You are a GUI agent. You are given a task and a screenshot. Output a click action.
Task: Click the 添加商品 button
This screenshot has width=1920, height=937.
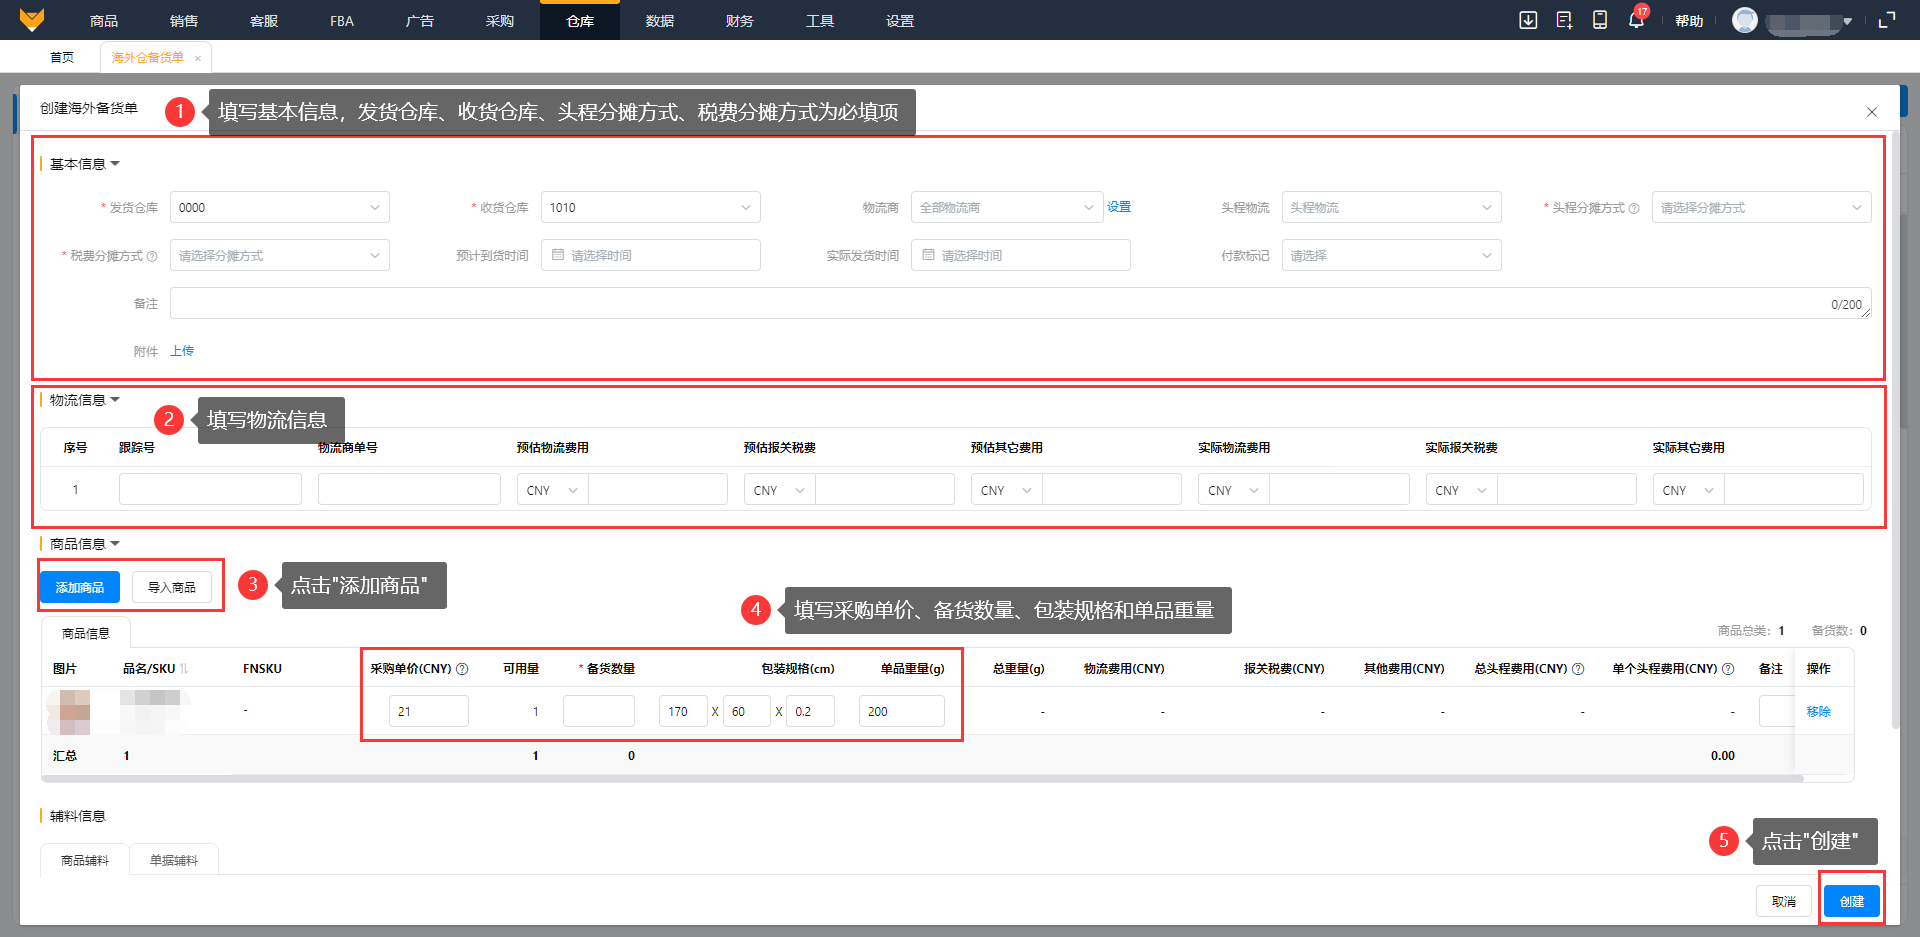tap(80, 587)
